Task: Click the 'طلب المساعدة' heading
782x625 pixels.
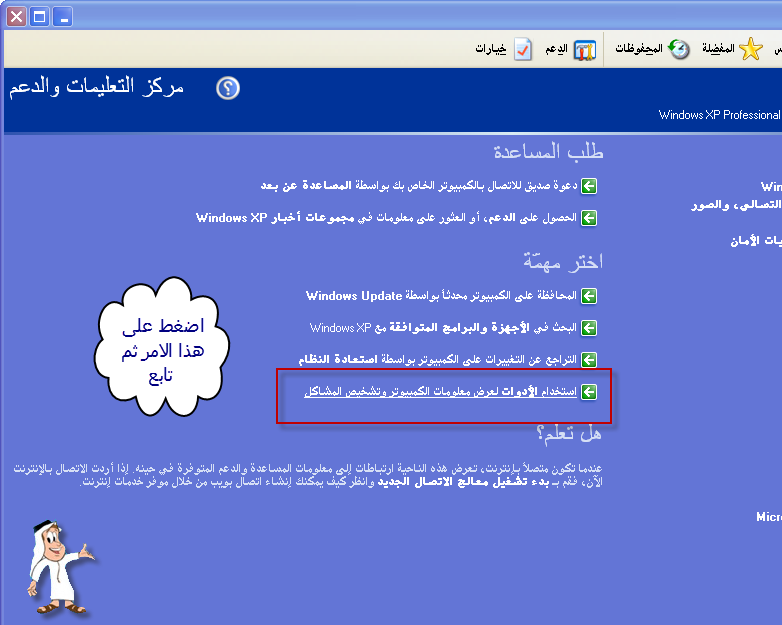Action: pos(548,152)
